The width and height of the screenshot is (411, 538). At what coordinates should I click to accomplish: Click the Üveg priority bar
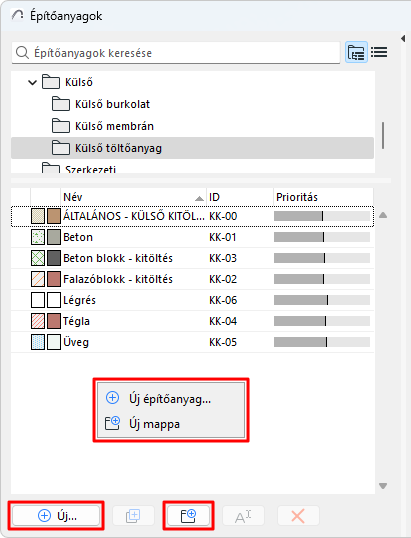(x=322, y=342)
